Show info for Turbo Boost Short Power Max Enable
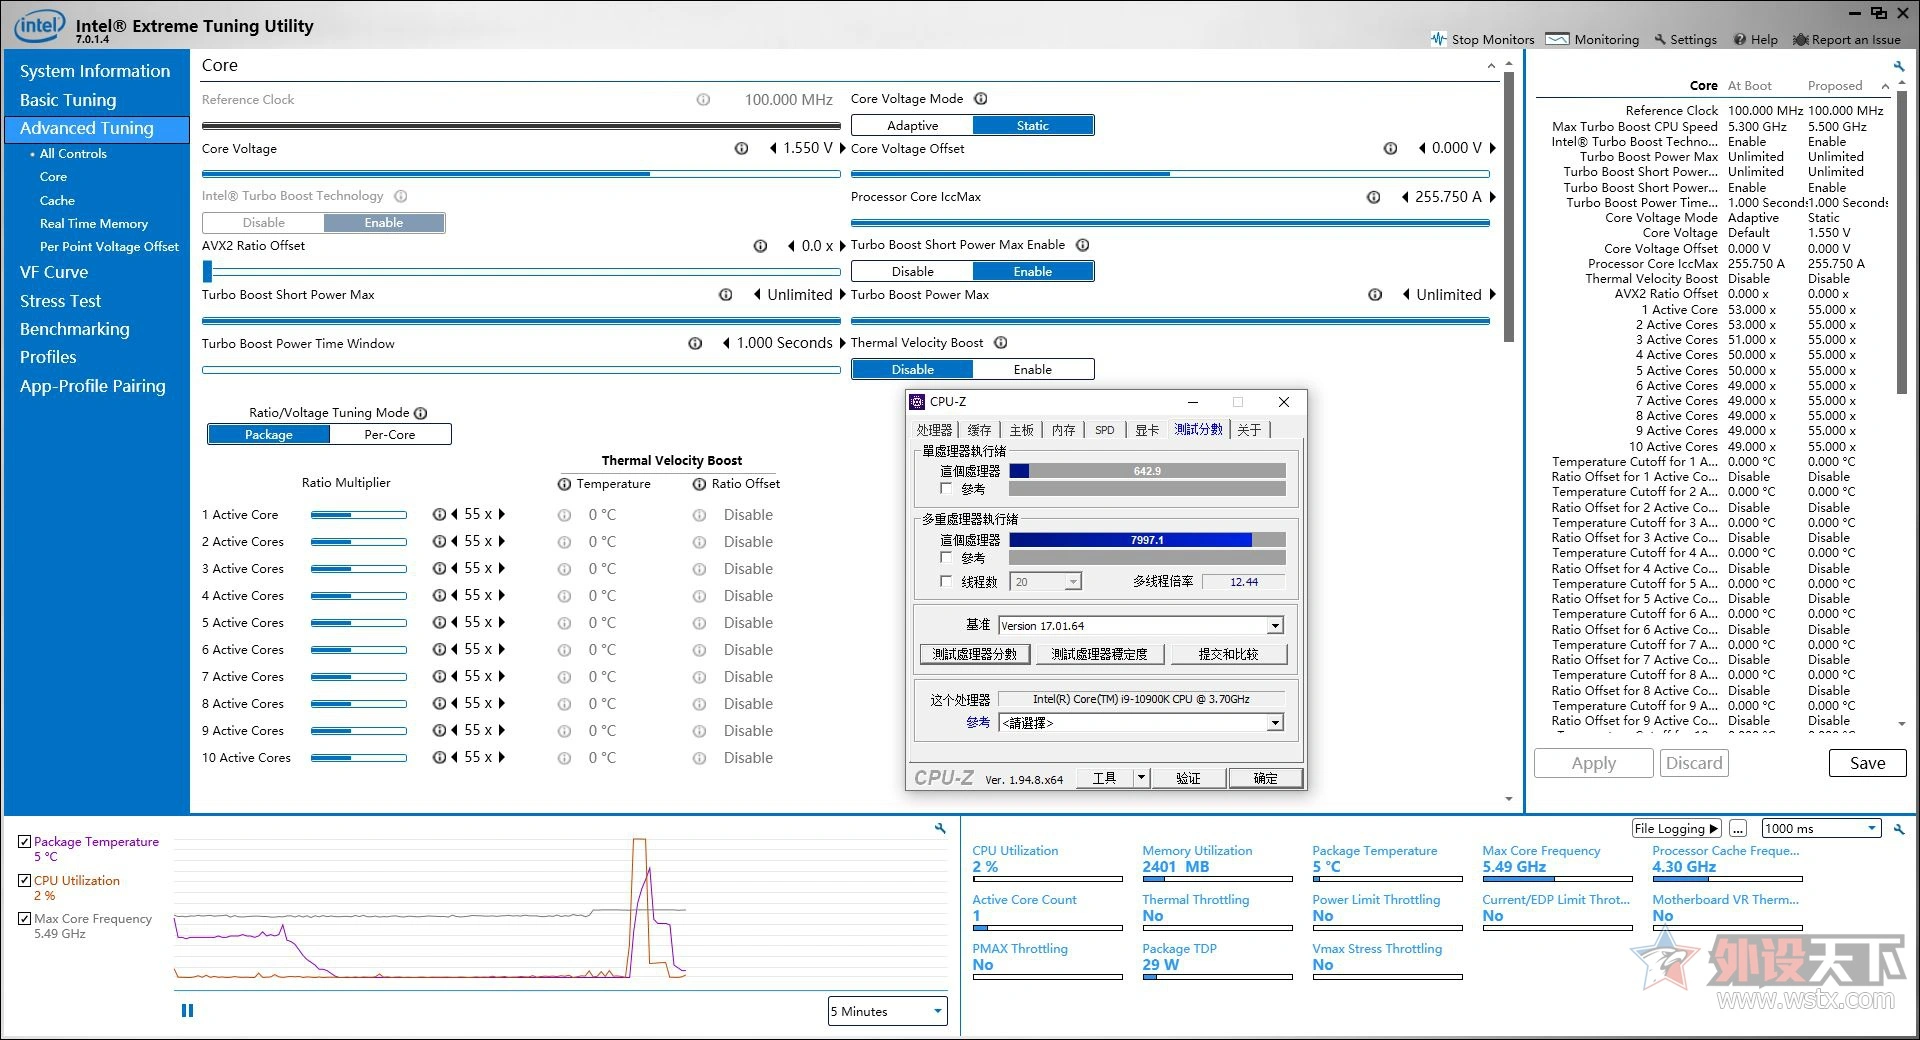Viewport: 1920px width, 1040px height. 1082,245
